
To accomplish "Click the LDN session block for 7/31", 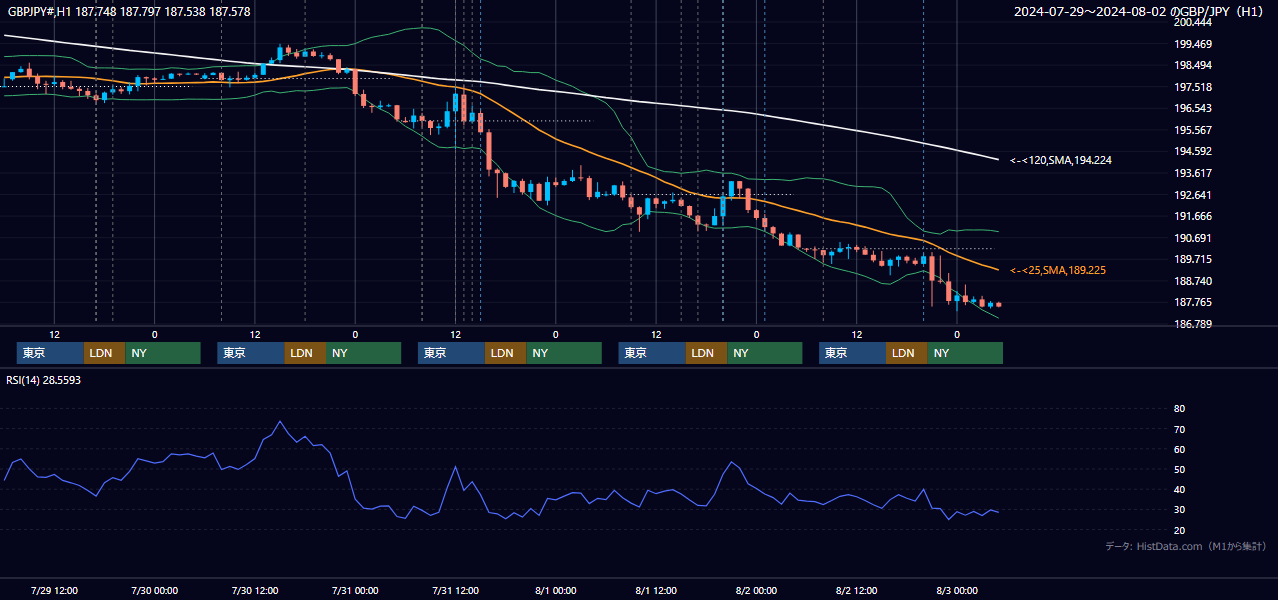I will click(x=506, y=353).
